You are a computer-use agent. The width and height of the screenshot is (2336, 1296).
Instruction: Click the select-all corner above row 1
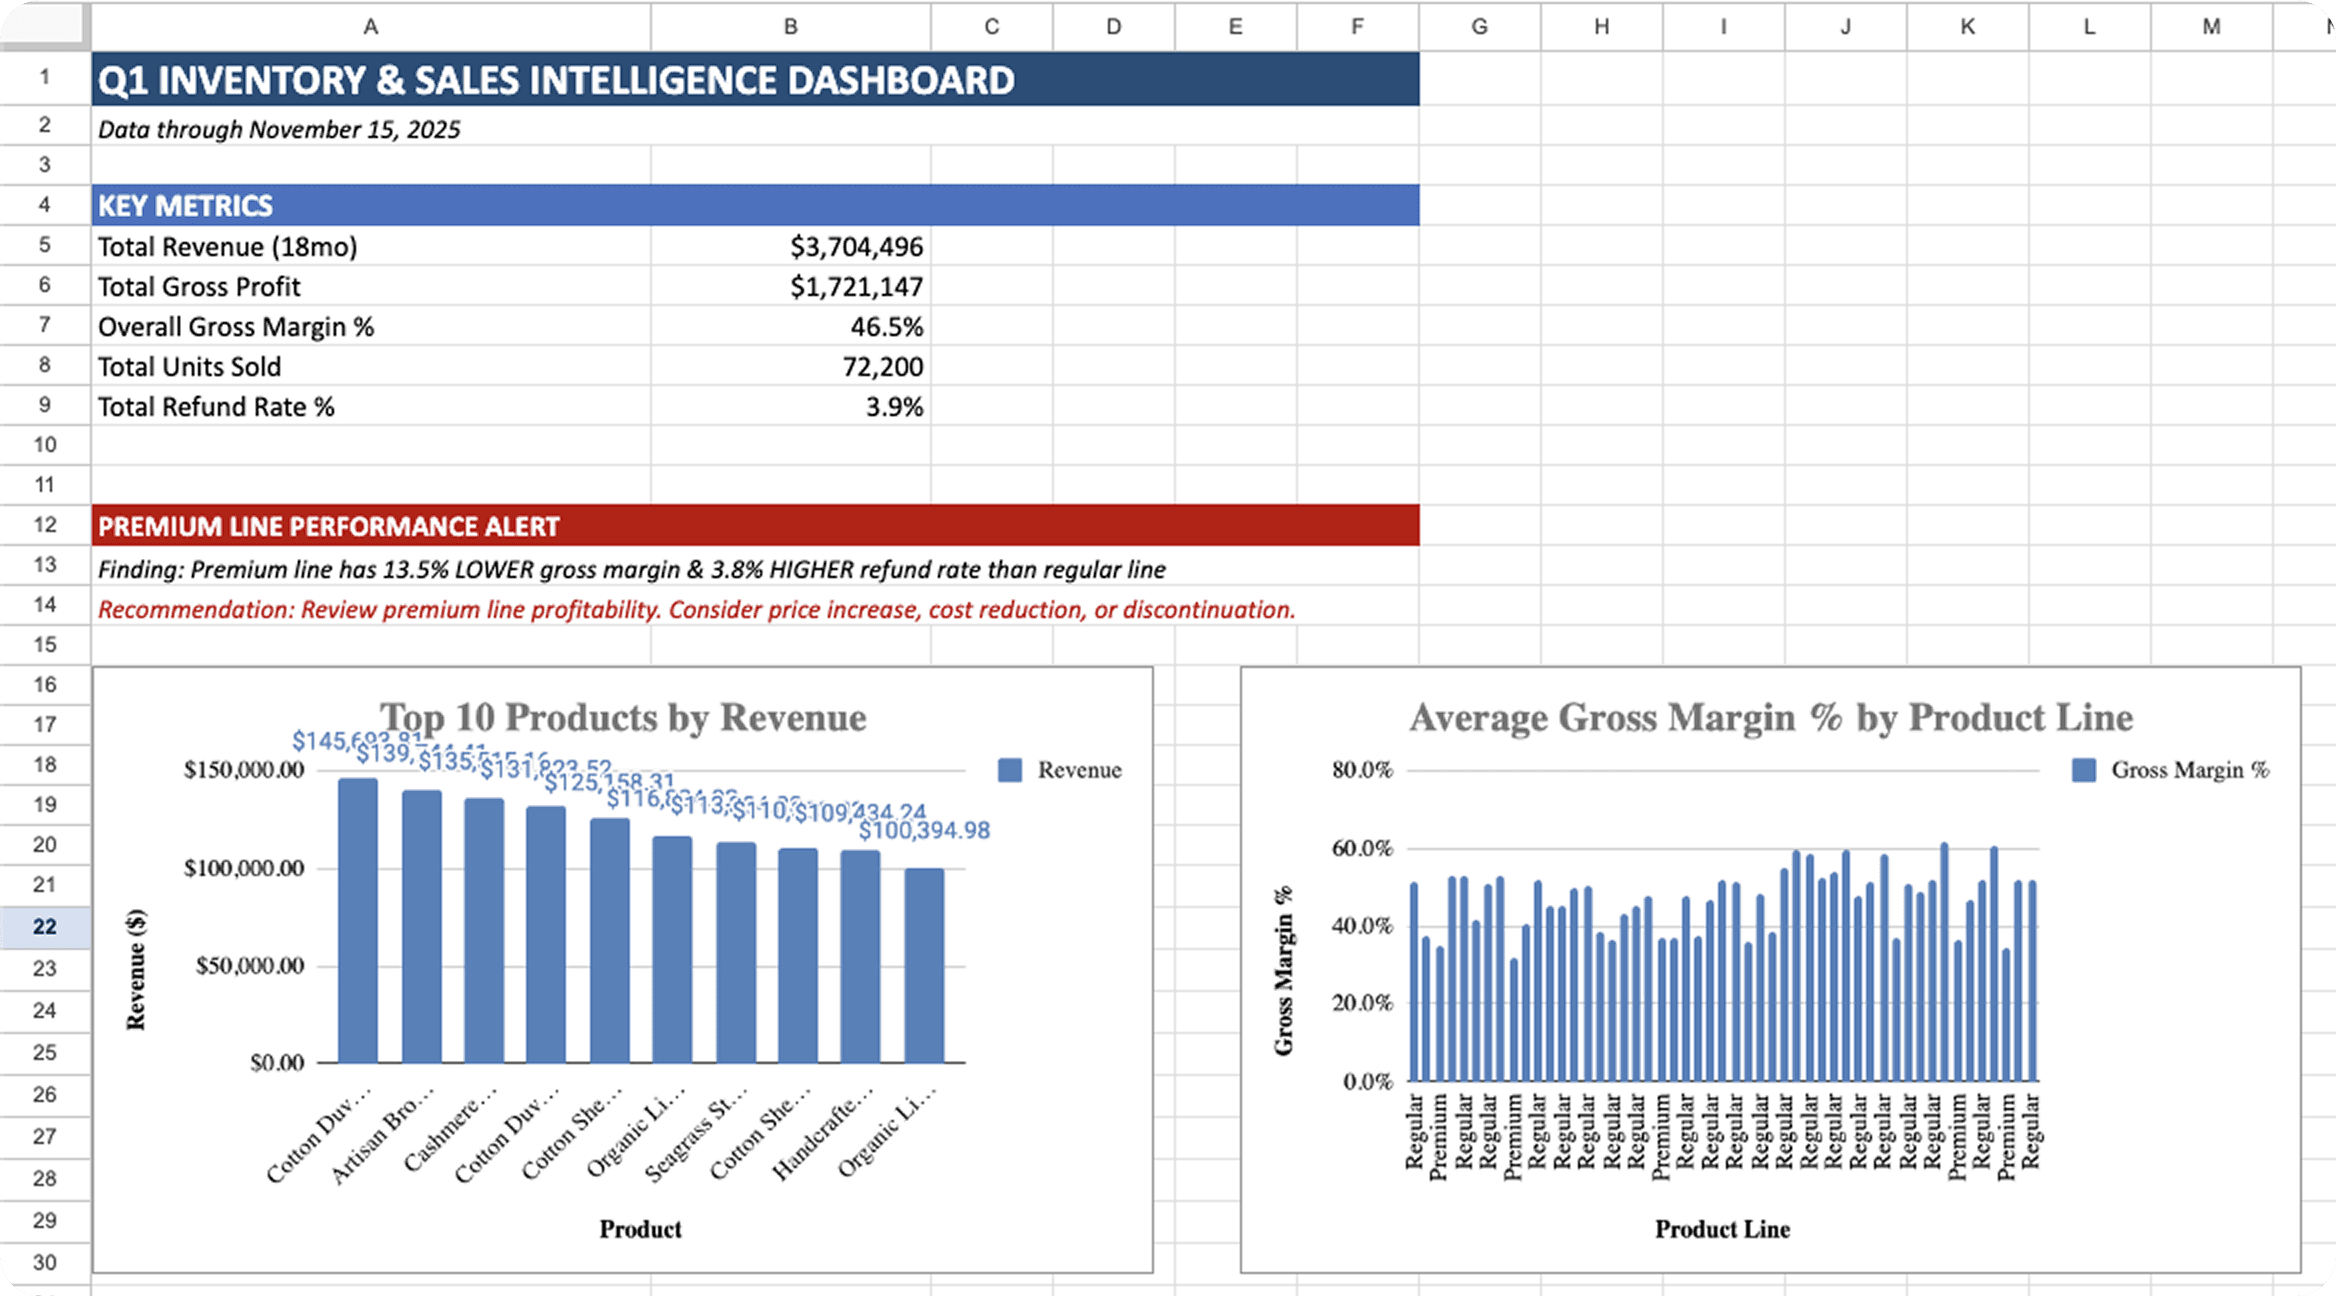click(x=44, y=26)
